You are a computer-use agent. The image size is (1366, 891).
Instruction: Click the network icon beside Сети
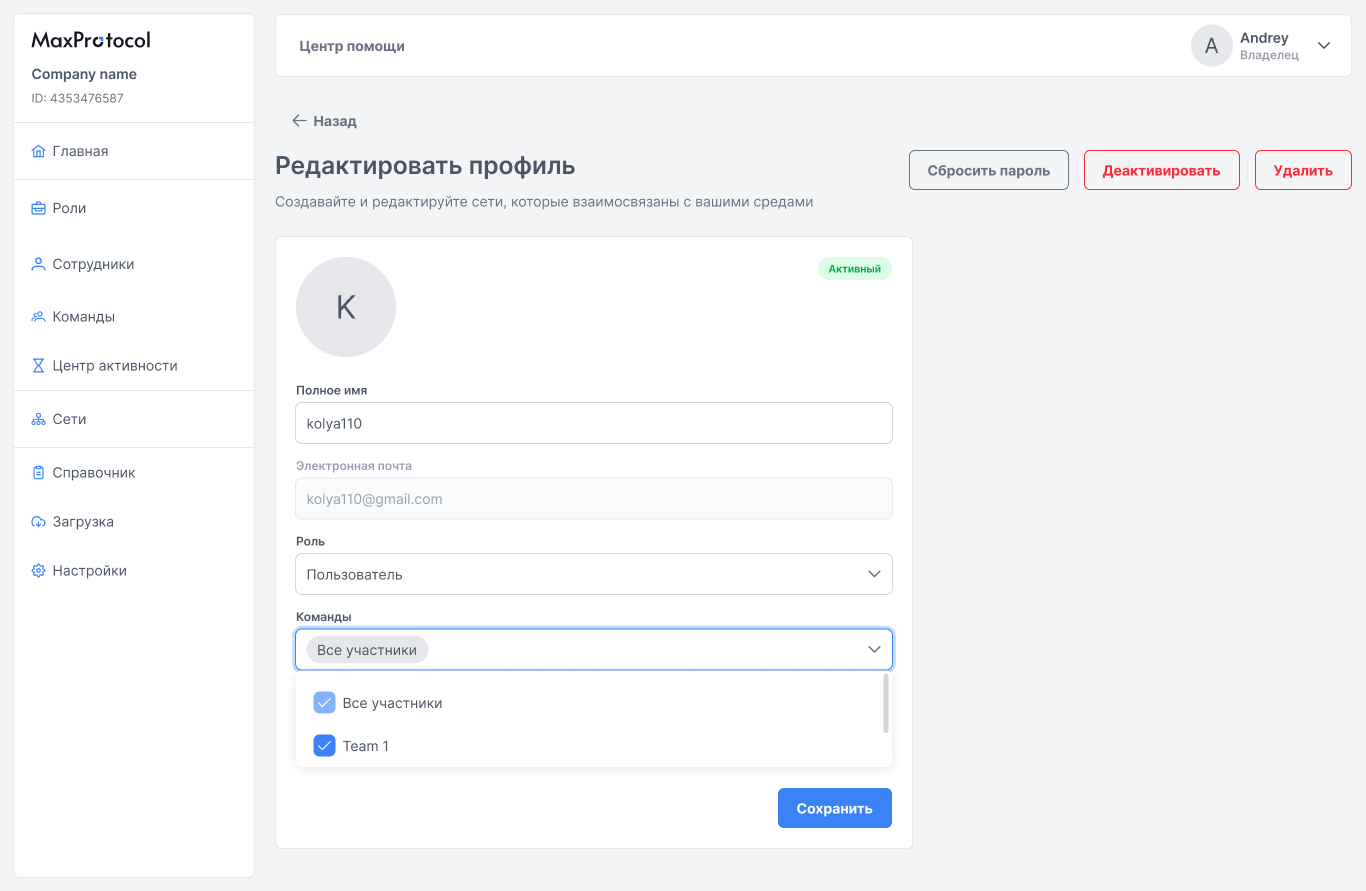39,419
